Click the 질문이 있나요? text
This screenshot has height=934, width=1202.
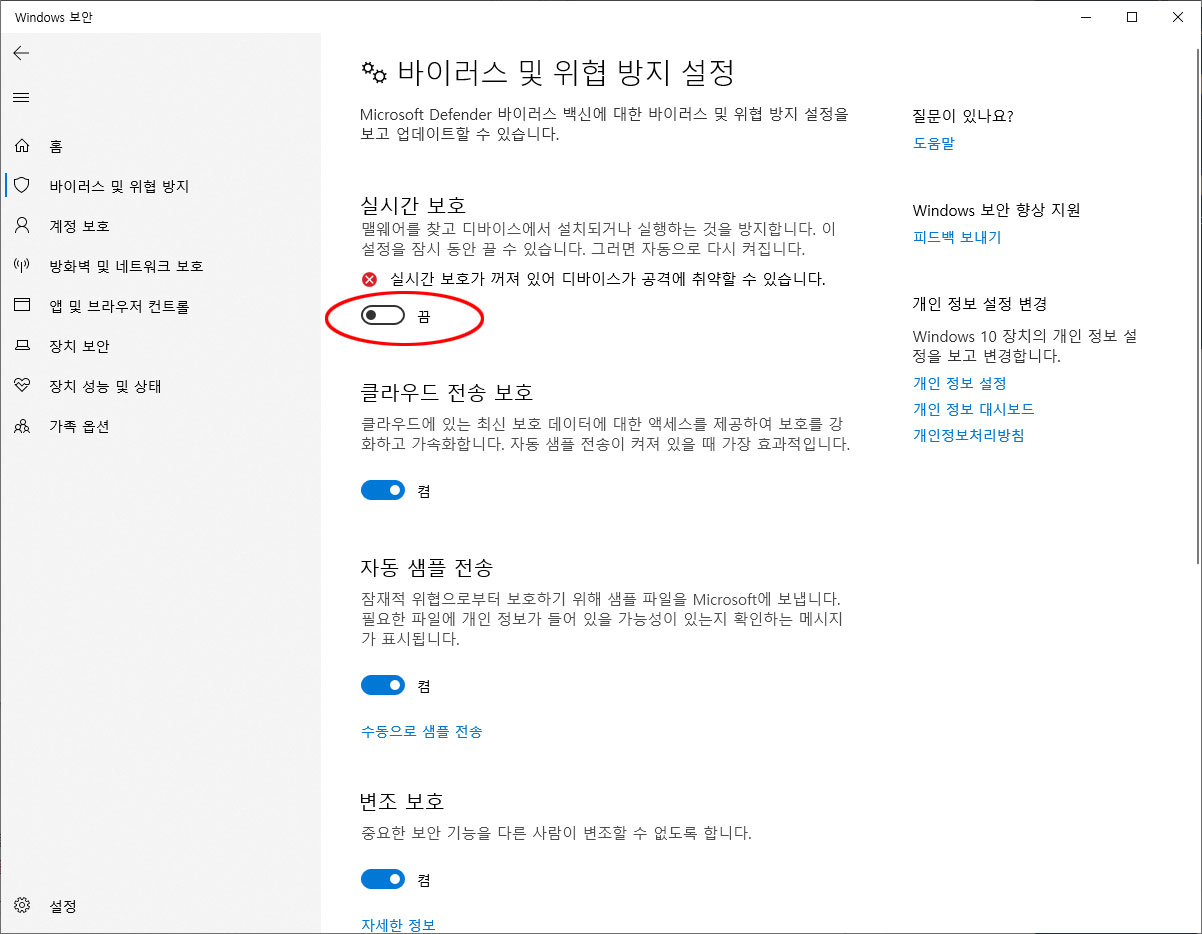coord(963,116)
